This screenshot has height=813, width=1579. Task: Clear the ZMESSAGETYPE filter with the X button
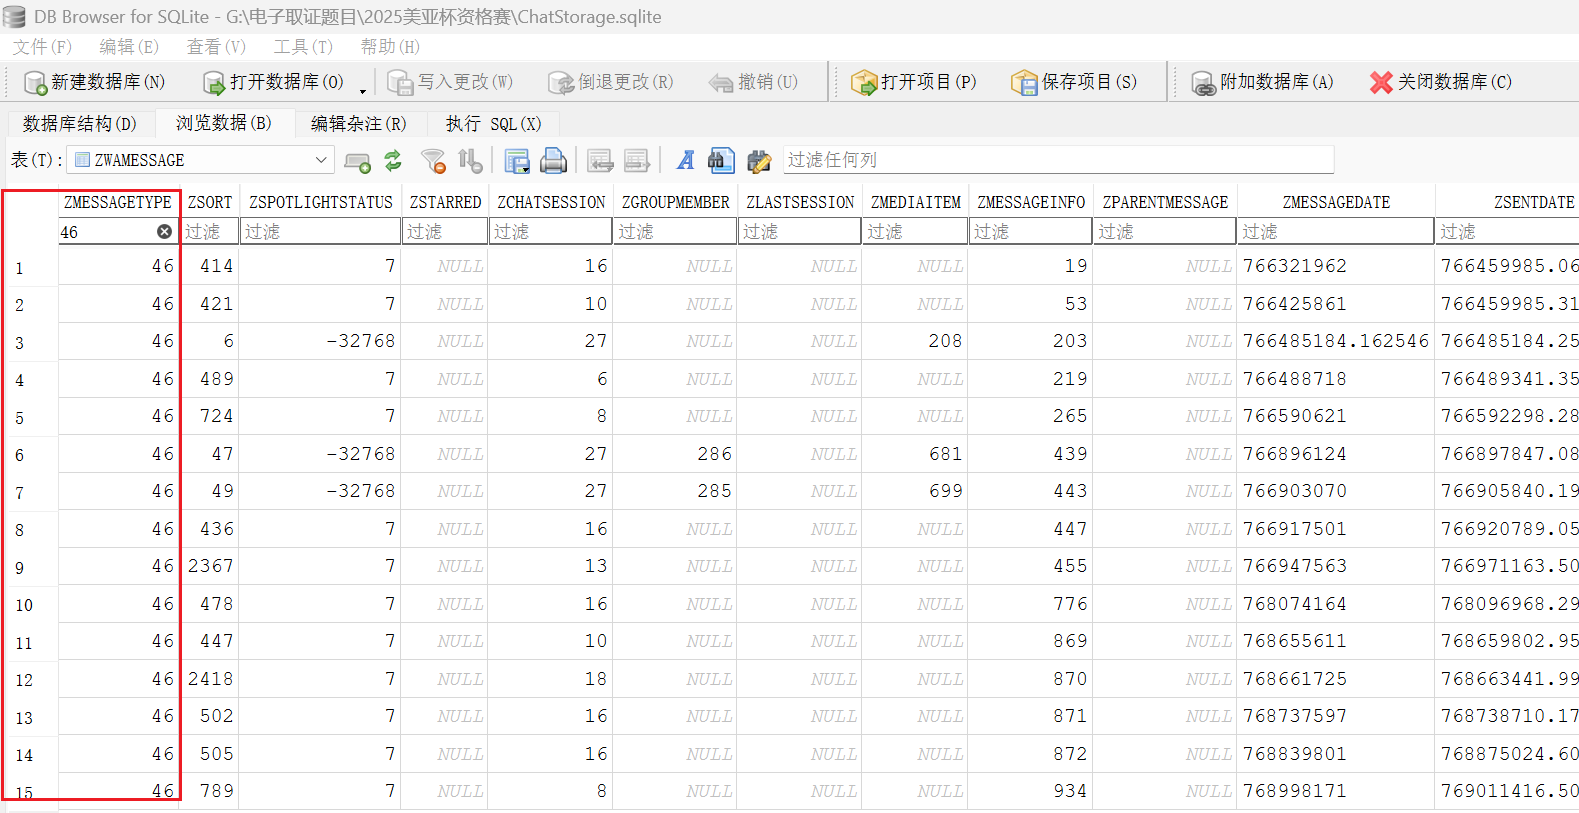click(165, 232)
